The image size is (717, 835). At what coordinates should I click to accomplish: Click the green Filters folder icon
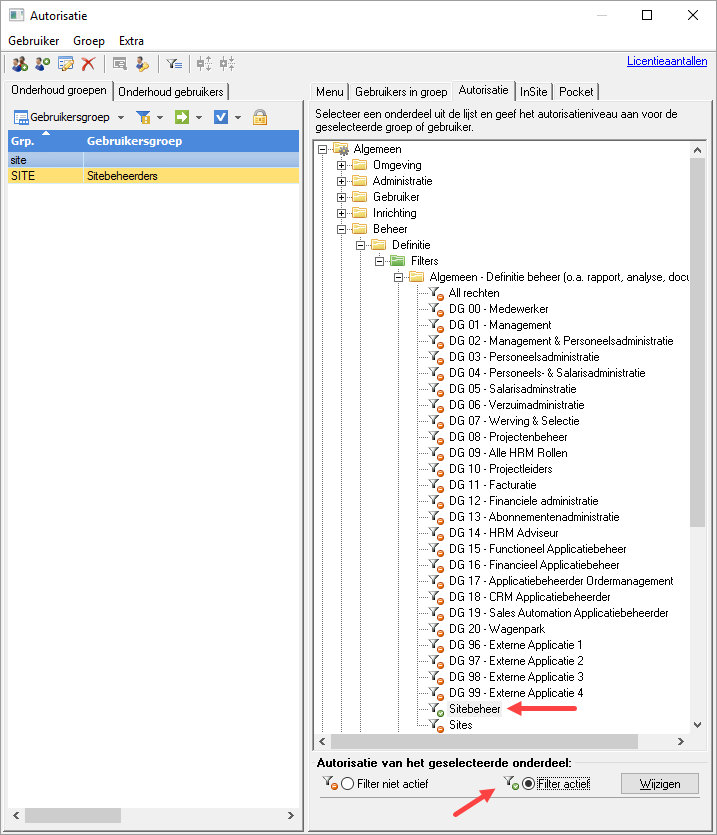(397, 261)
